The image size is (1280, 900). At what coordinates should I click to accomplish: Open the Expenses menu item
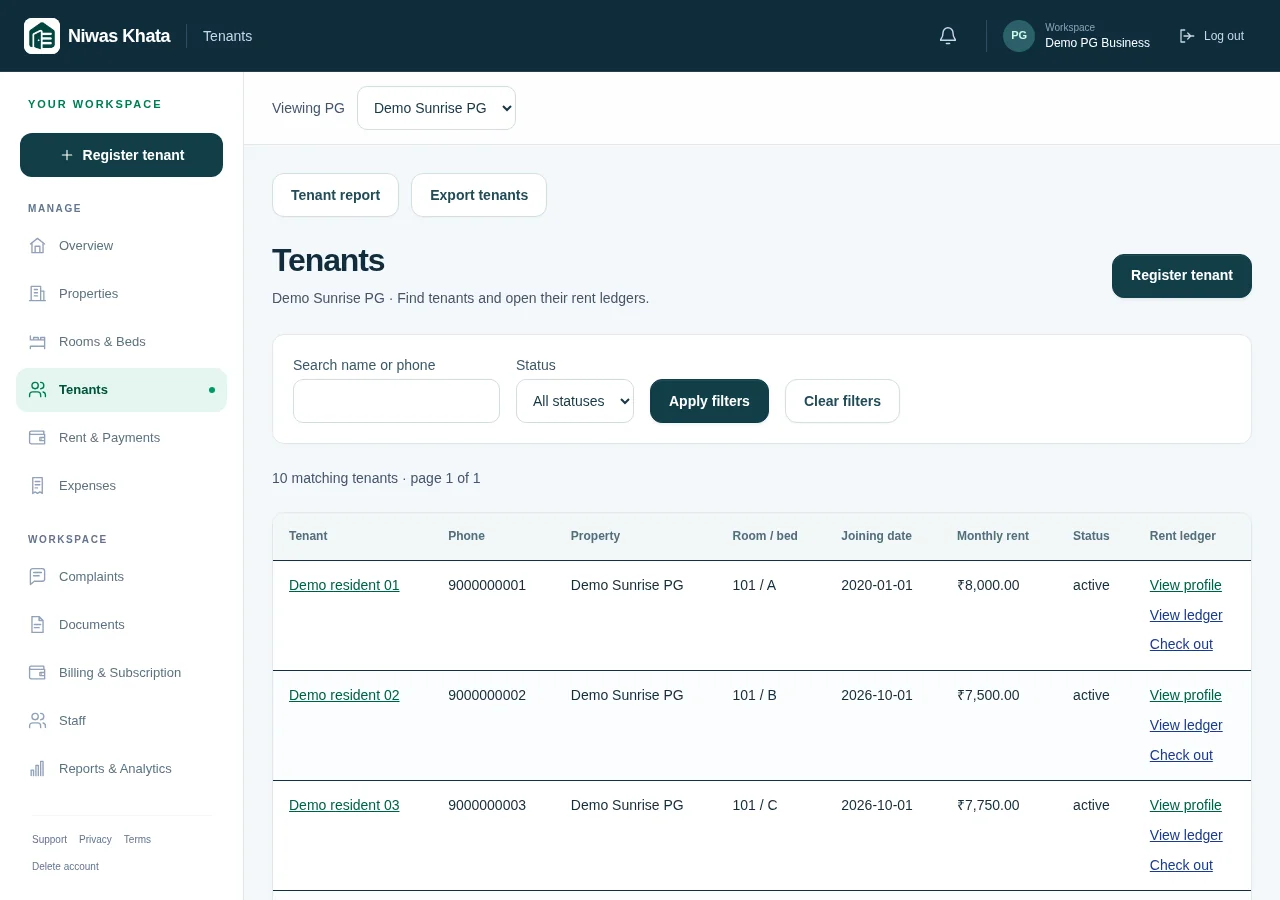coord(121,485)
